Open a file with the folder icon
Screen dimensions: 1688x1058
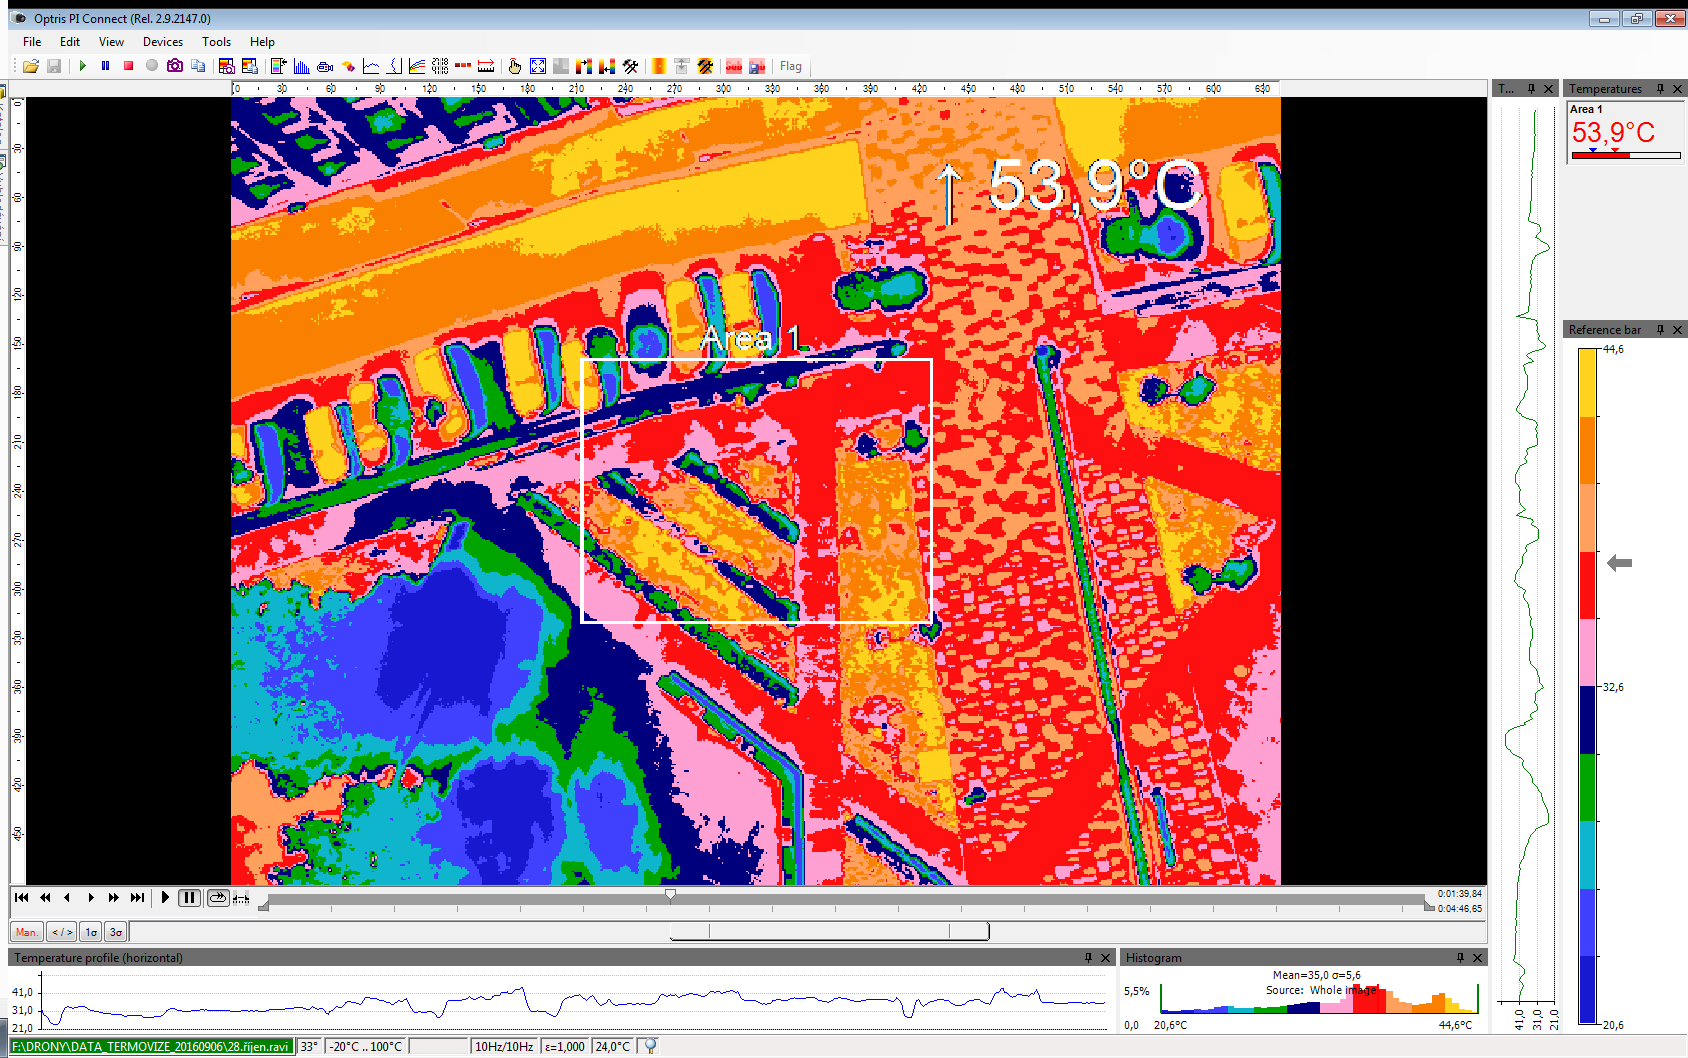pyautogui.click(x=31, y=66)
